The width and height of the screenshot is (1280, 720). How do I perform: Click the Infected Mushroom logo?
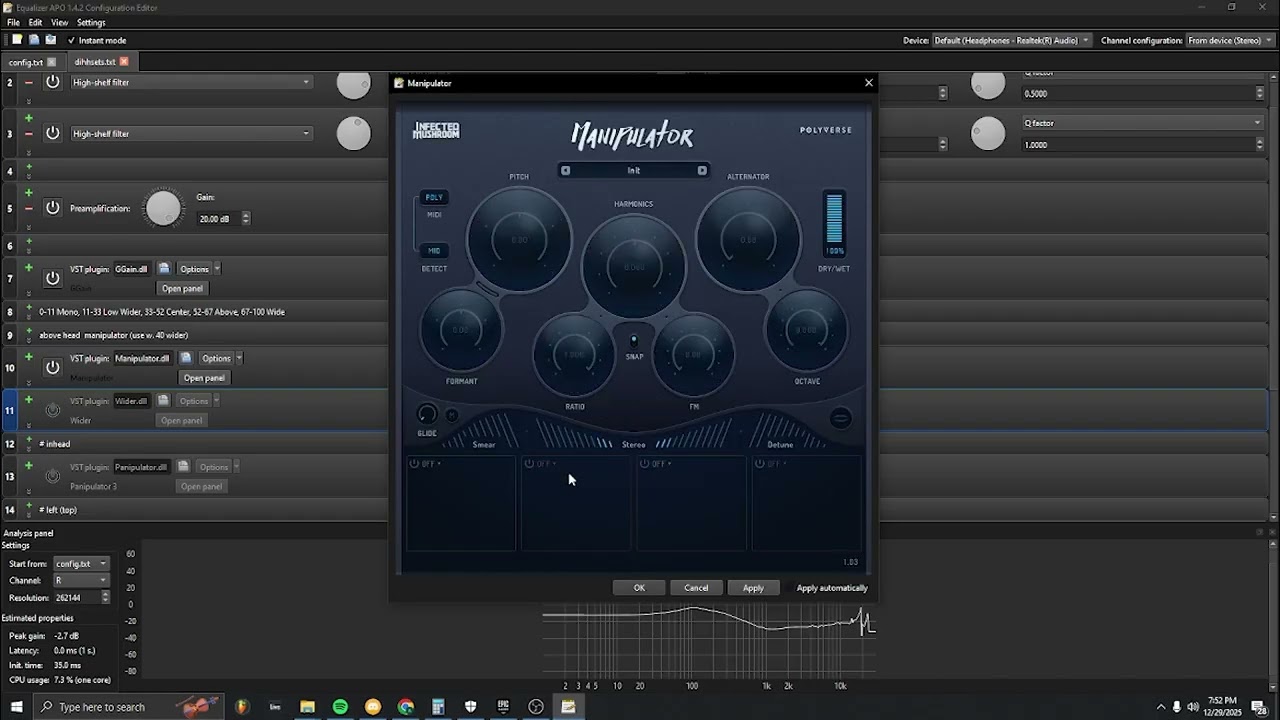click(437, 131)
